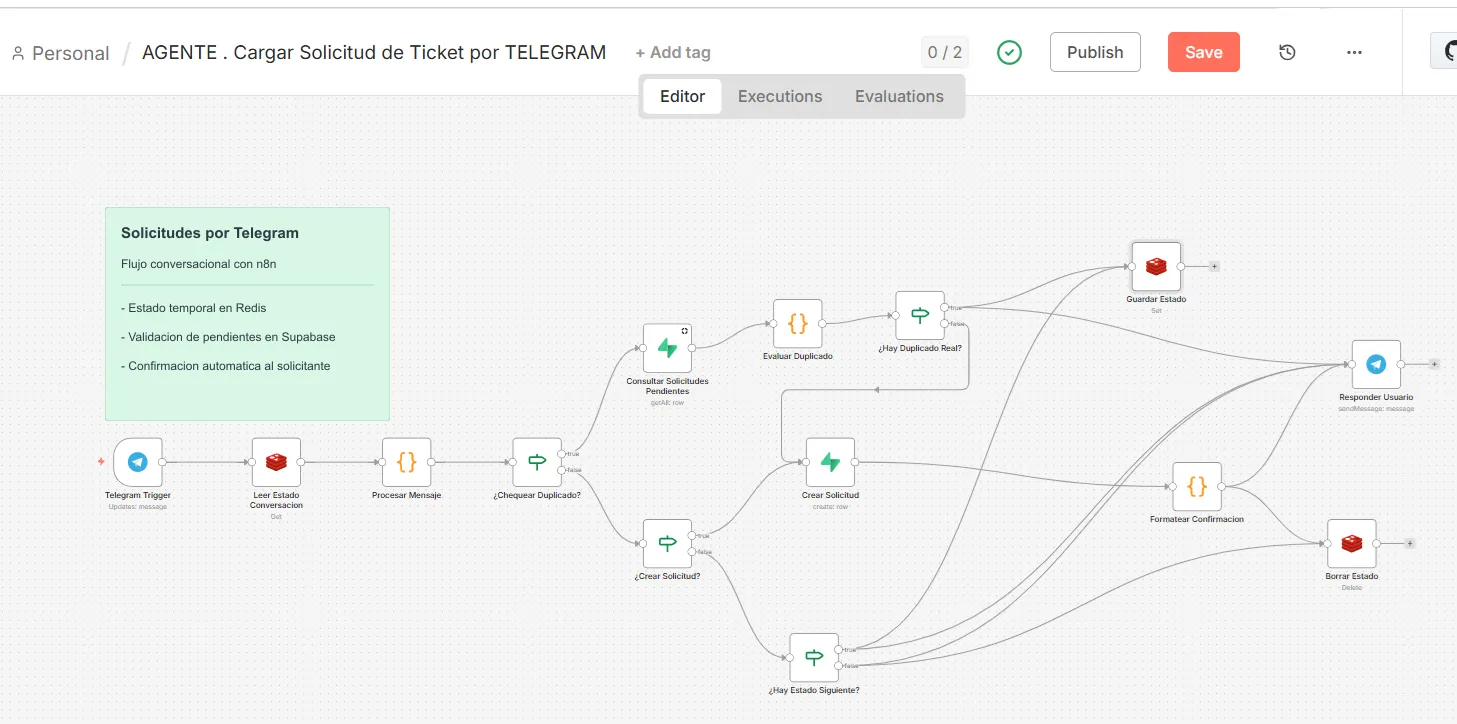
Task: Add a node after Responder Usuario
Action: click(1434, 364)
